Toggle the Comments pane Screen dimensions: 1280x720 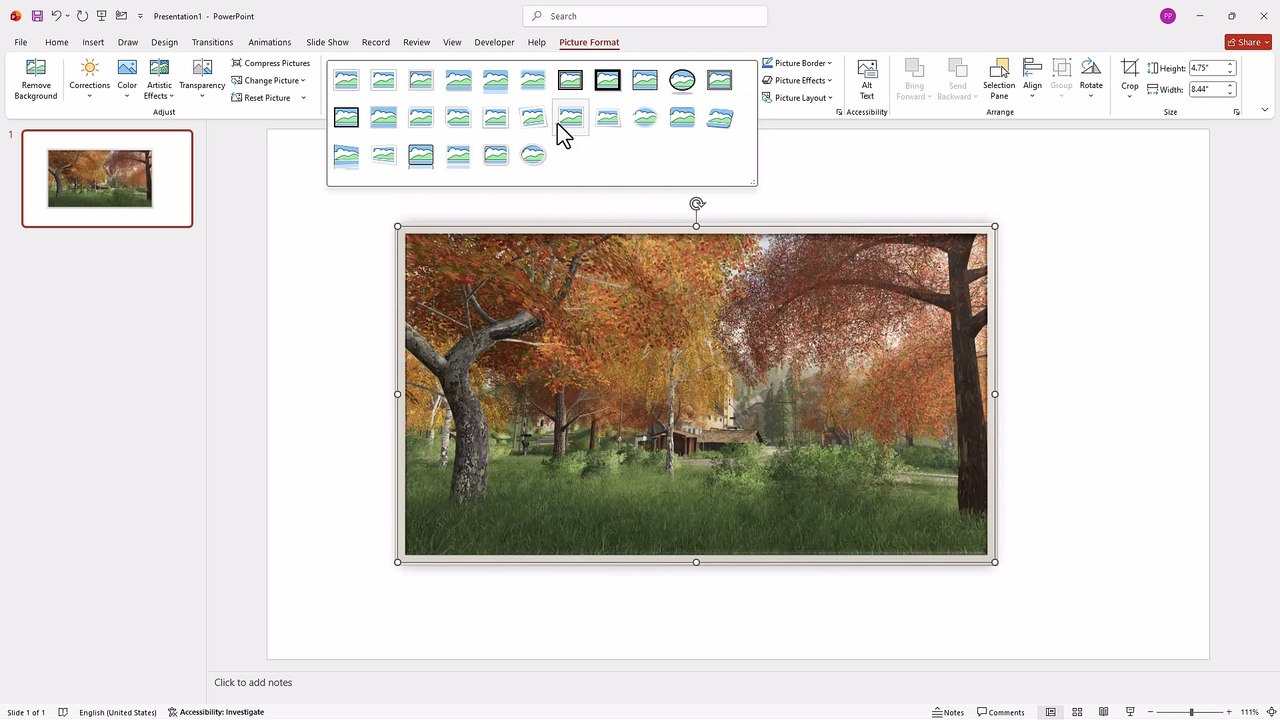coord(1001,712)
